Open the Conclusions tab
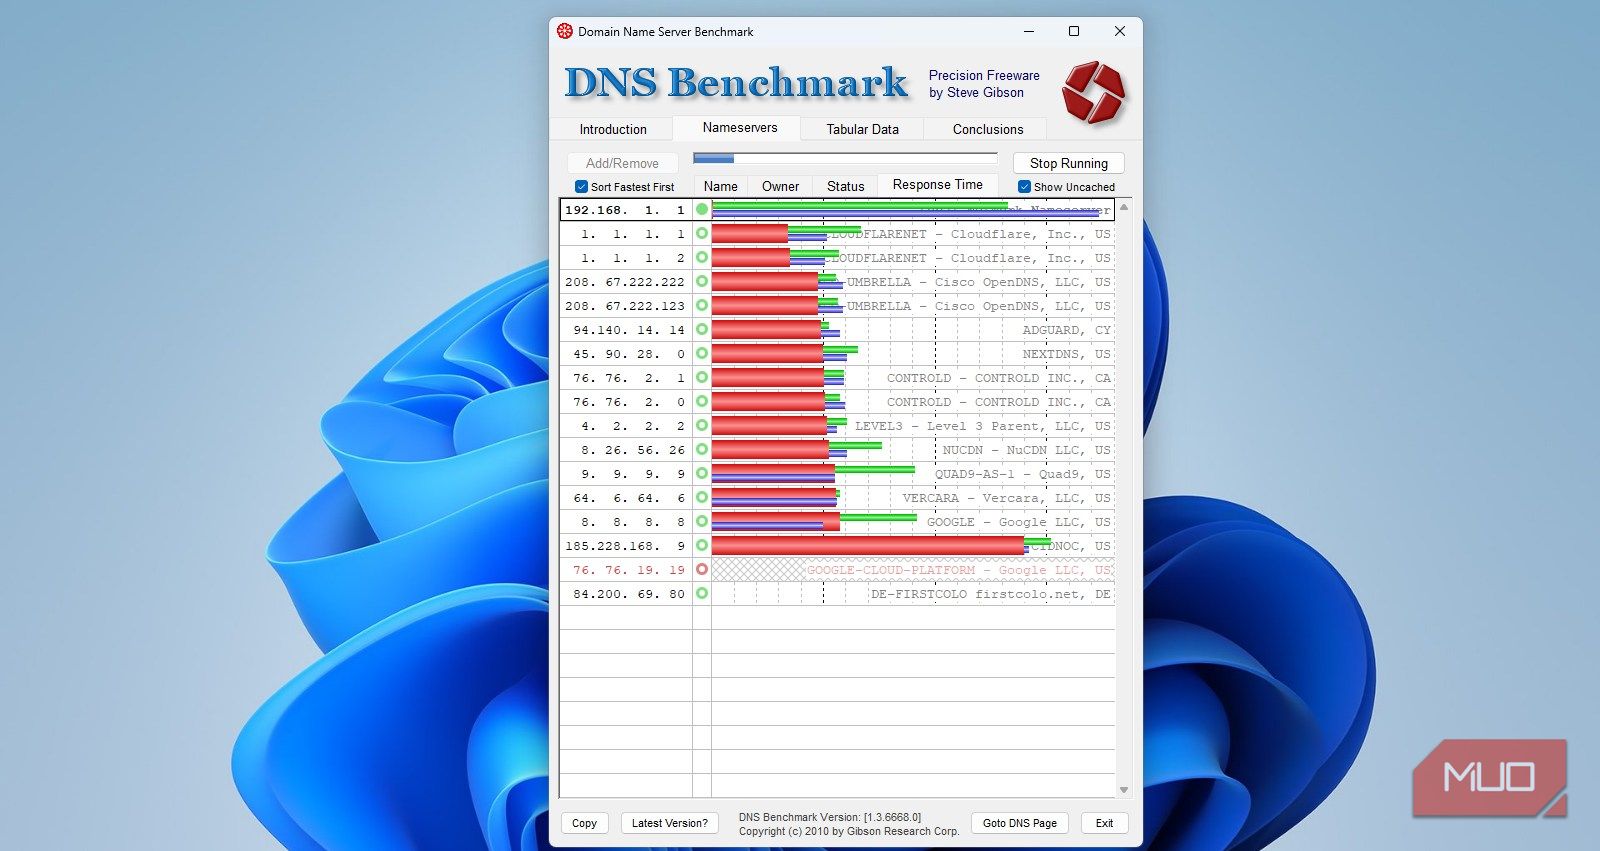 pos(988,129)
